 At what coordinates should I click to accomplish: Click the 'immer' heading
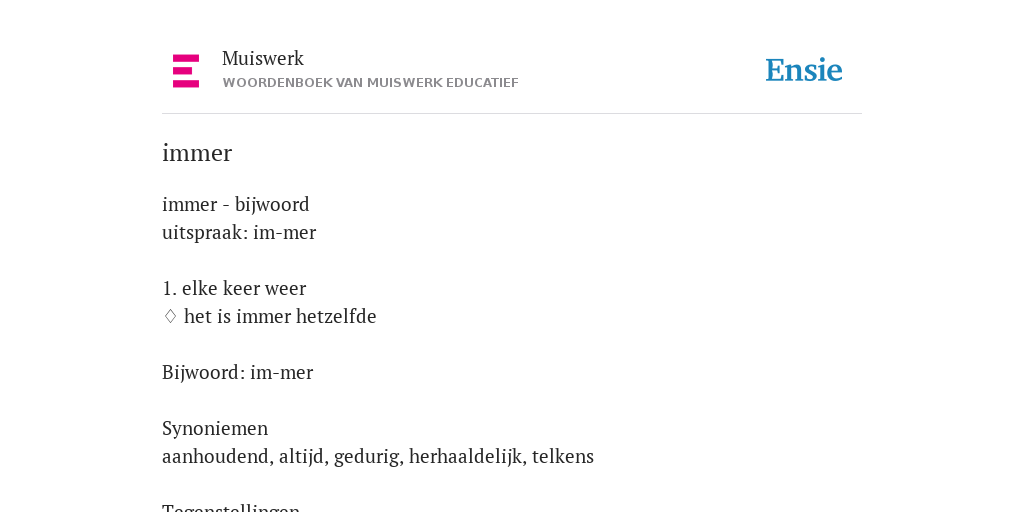coord(197,153)
